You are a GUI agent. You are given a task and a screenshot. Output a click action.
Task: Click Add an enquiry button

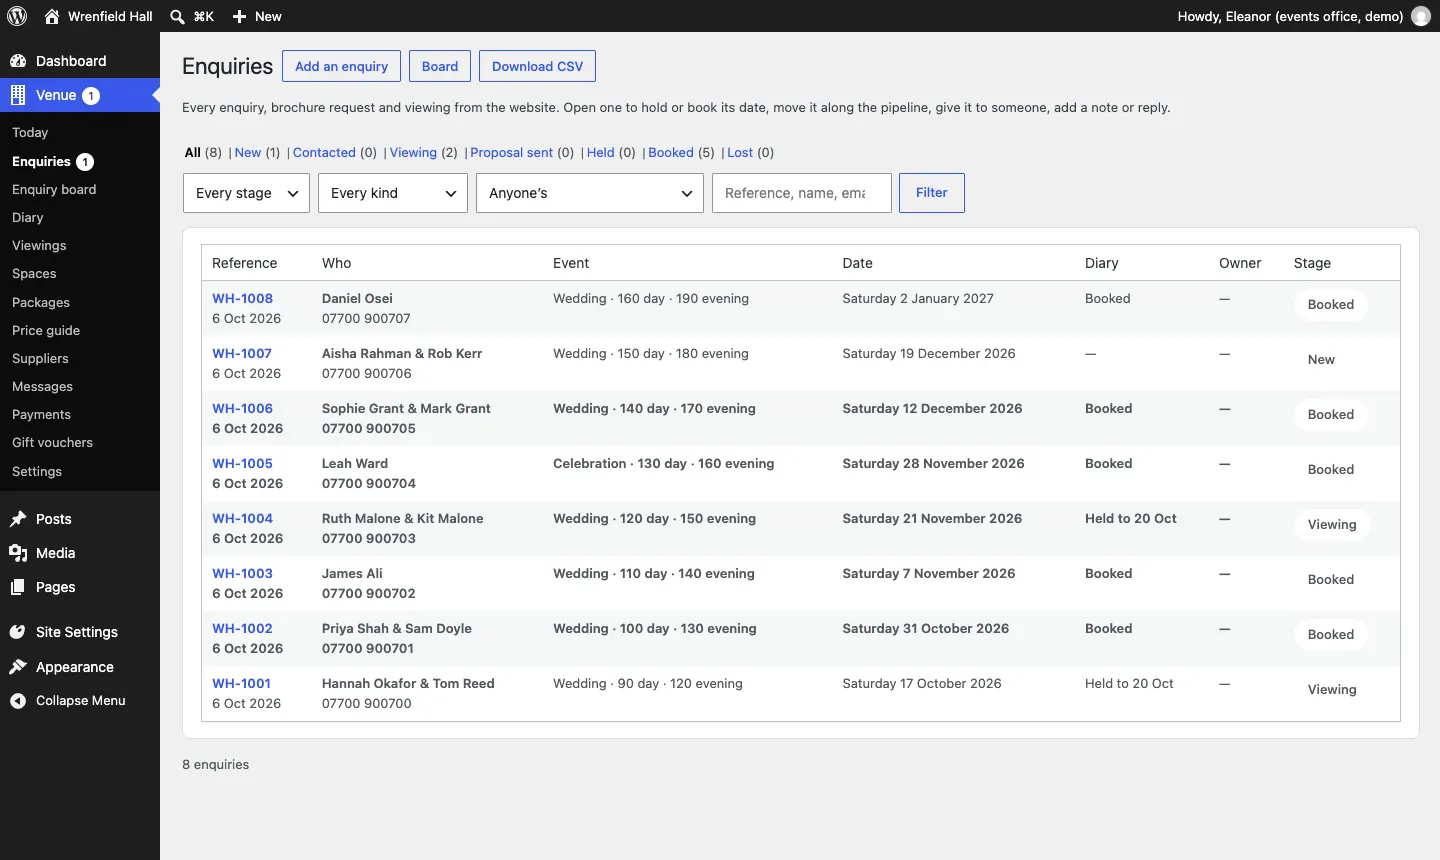341,66
